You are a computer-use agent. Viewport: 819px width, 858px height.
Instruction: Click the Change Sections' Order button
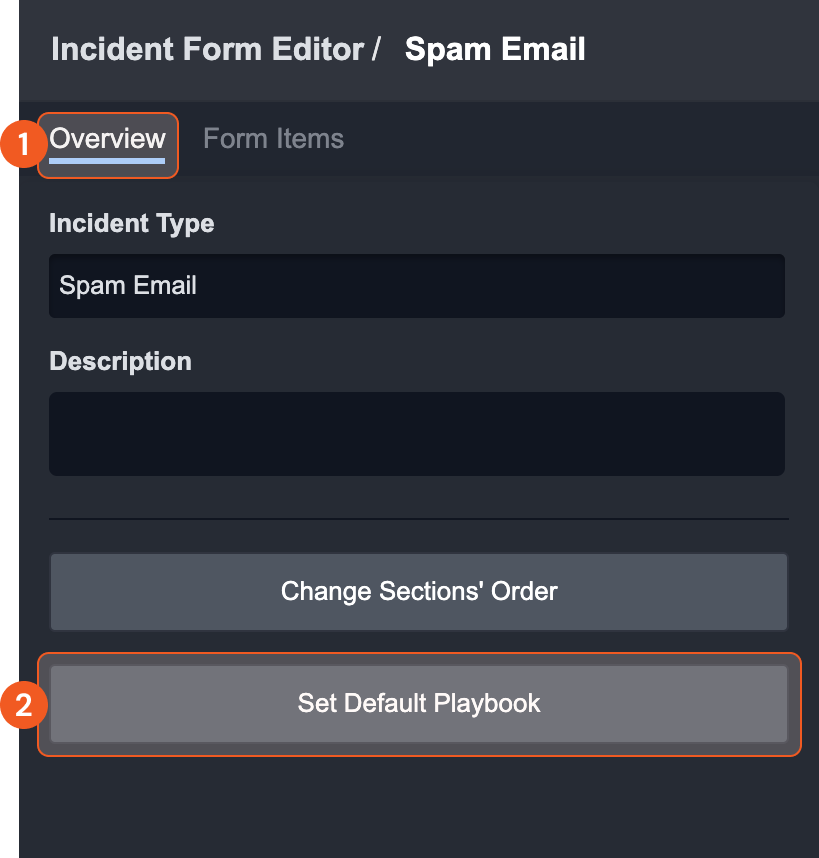point(419,592)
